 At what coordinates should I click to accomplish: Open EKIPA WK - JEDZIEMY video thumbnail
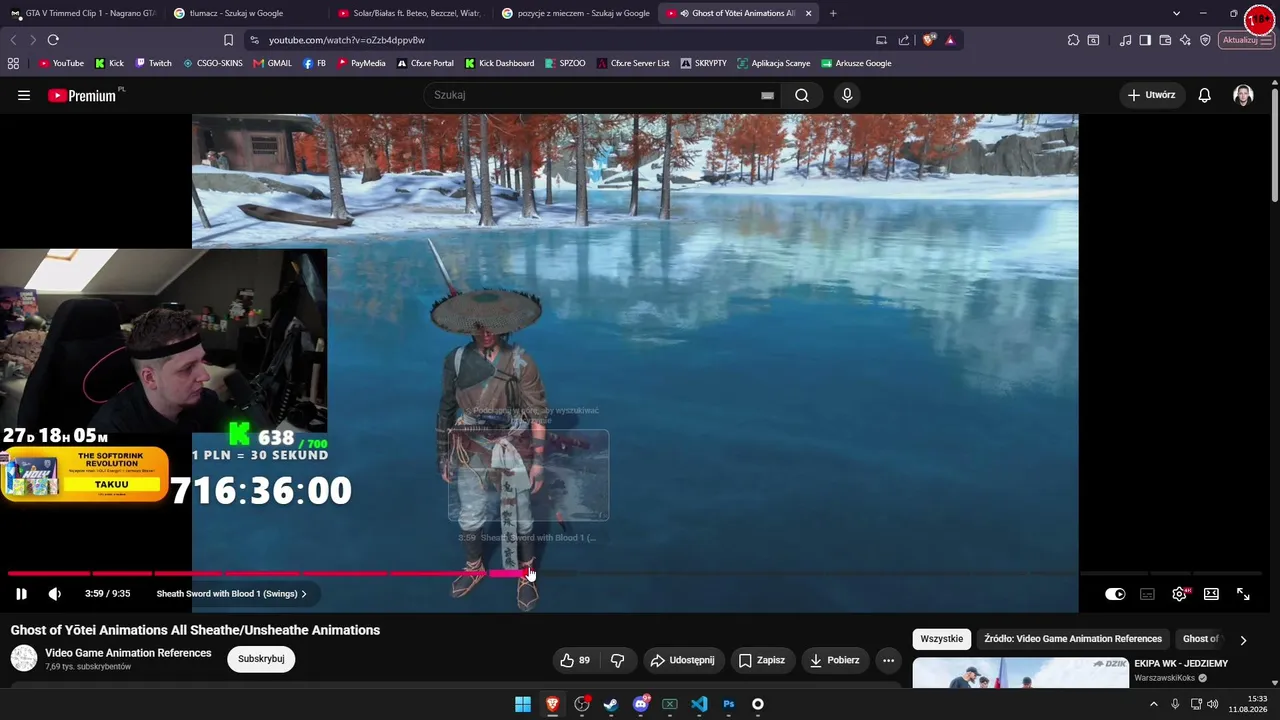click(1020, 673)
